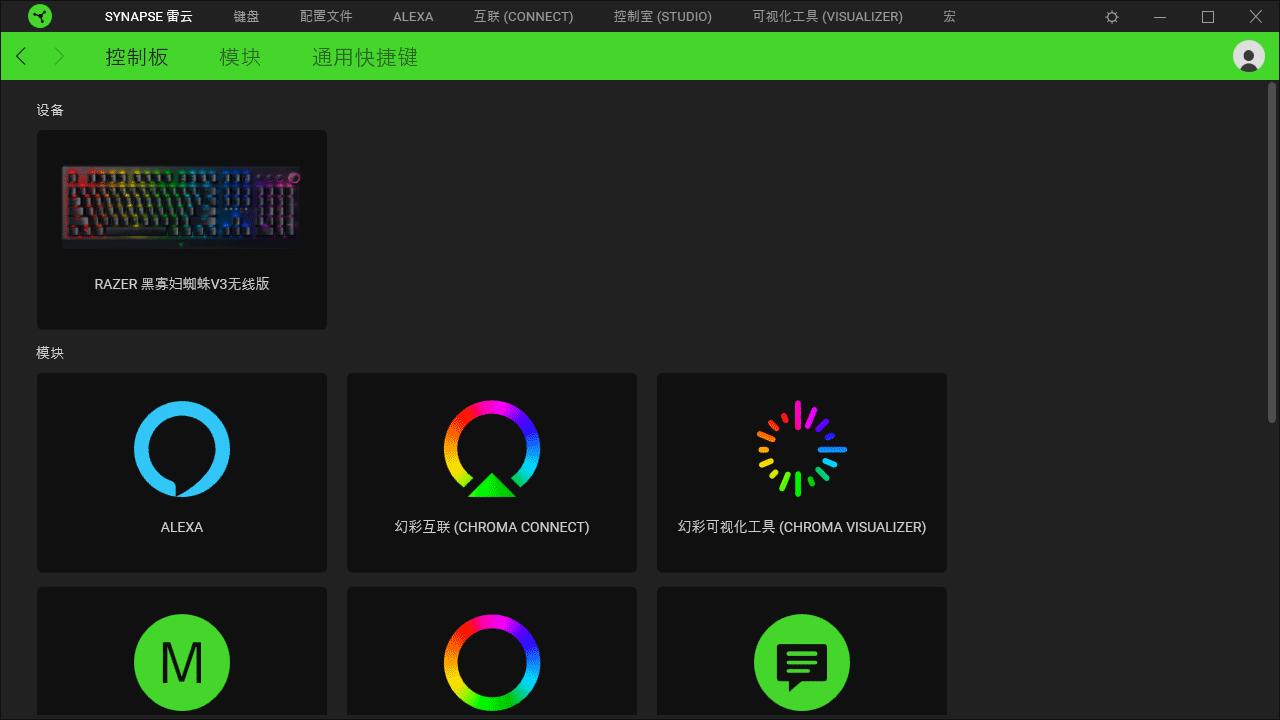Image resolution: width=1280 pixels, height=720 pixels.
Task: Open the 配置文件 tab
Action: click(x=326, y=17)
